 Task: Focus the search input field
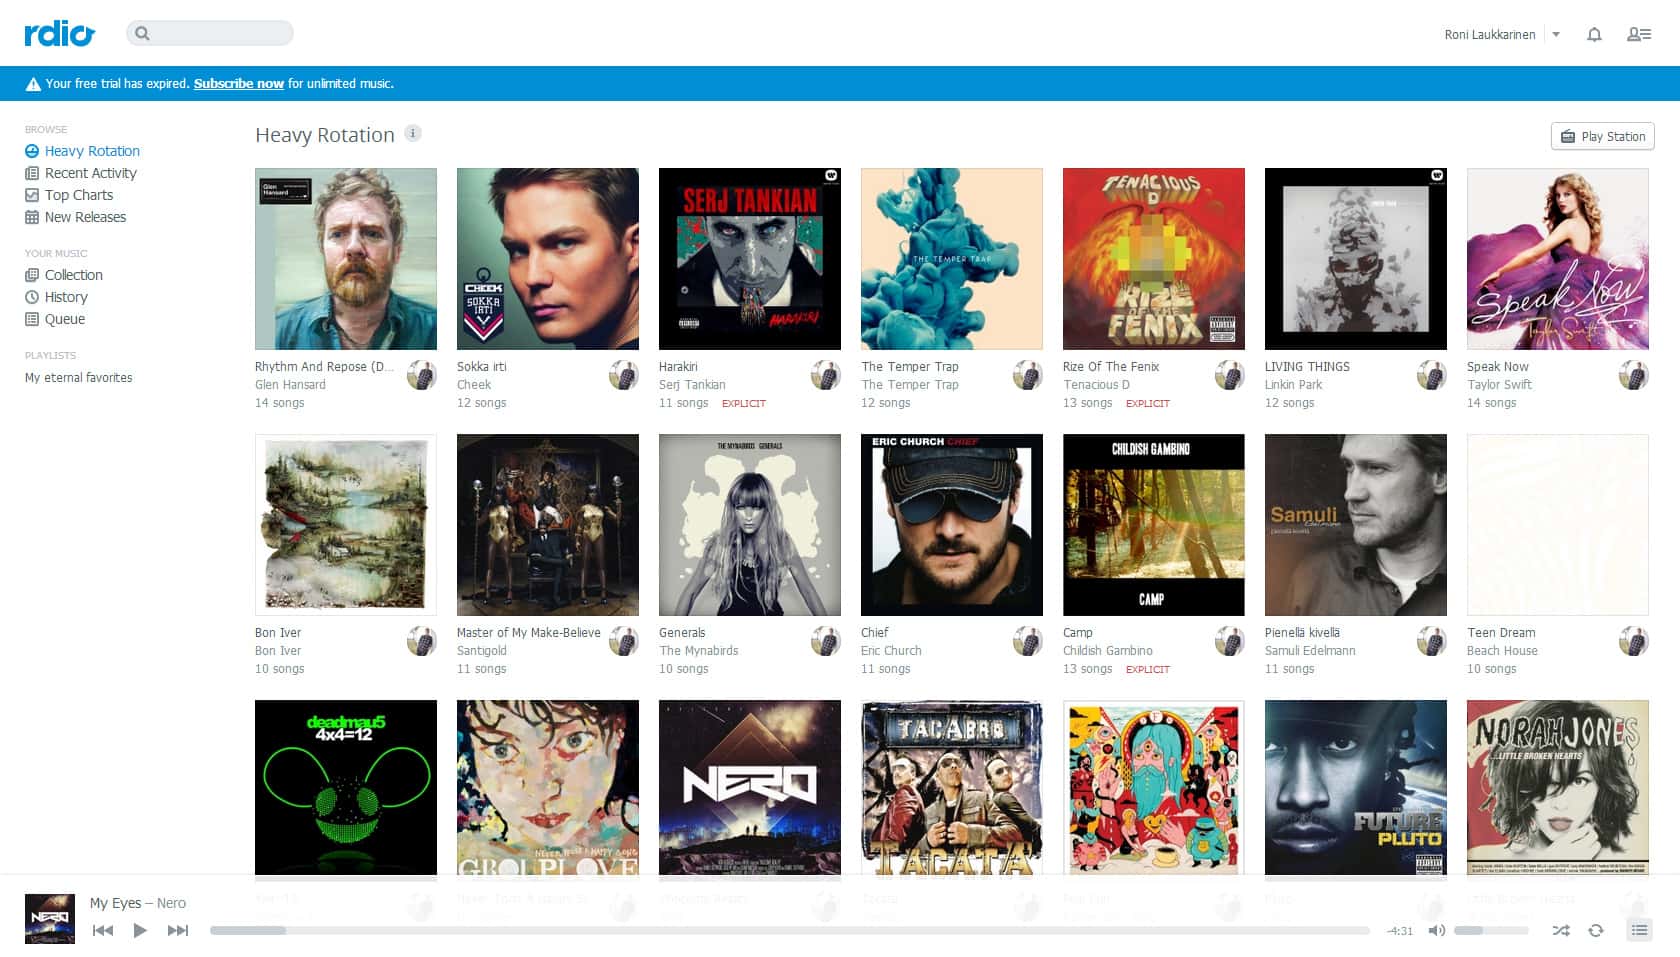[210, 33]
